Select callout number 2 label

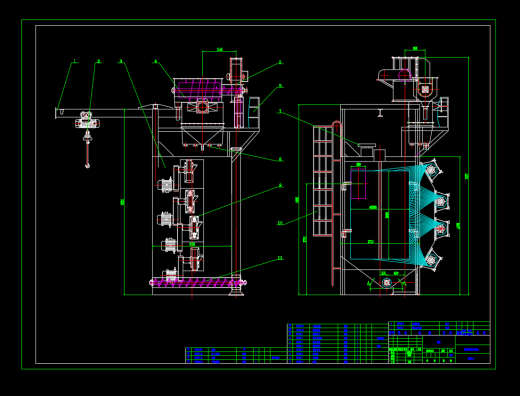click(x=98, y=61)
